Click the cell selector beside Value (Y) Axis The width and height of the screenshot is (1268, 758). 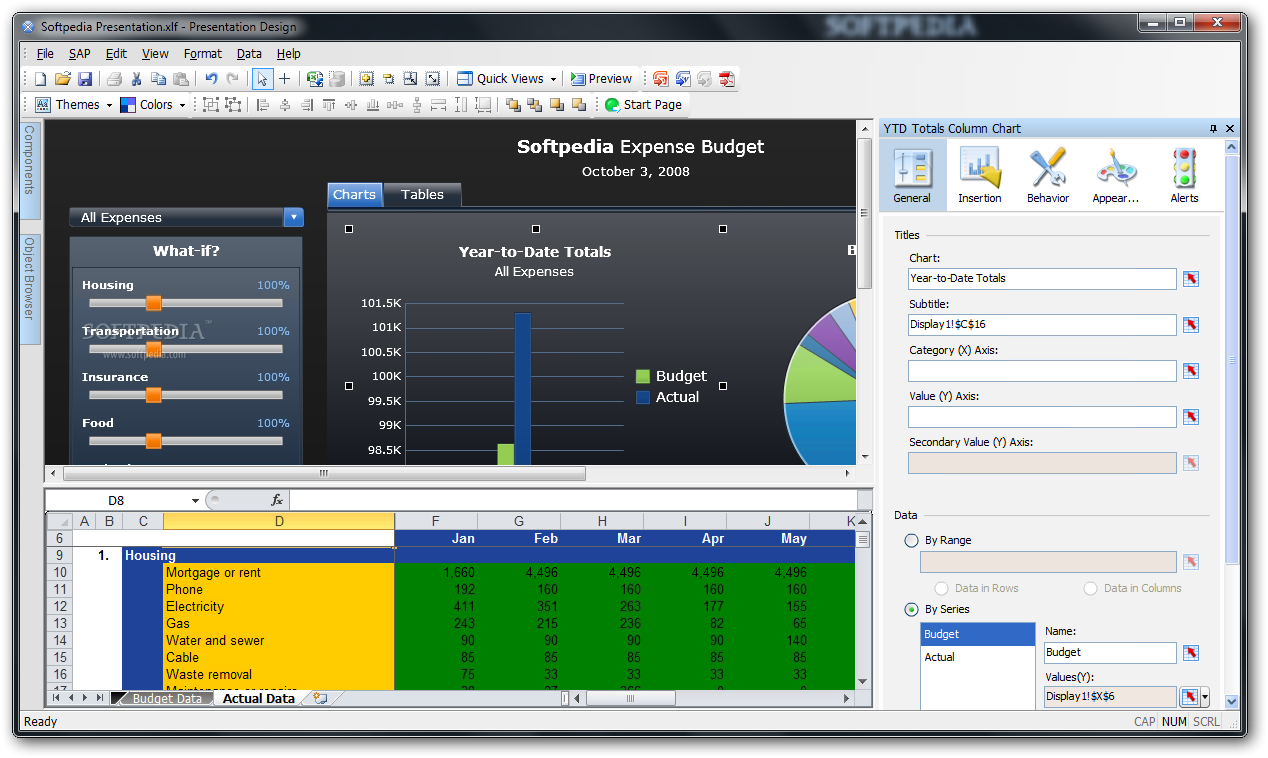(1190, 417)
